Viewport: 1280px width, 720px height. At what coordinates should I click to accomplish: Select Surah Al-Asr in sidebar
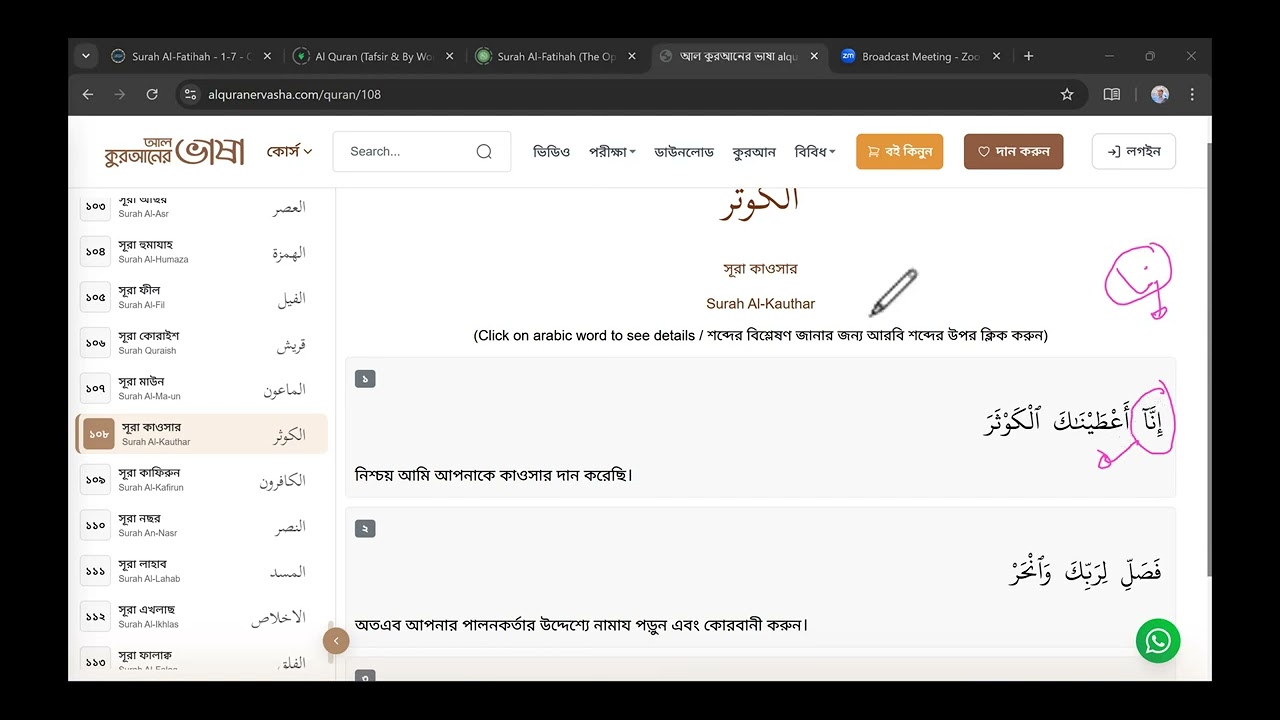(201, 206)
